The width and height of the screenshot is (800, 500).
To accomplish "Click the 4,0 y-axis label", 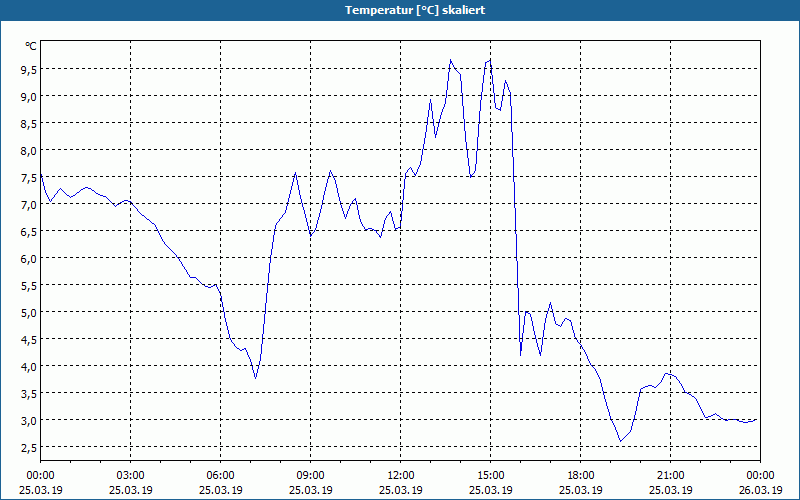I will point(28,367).
